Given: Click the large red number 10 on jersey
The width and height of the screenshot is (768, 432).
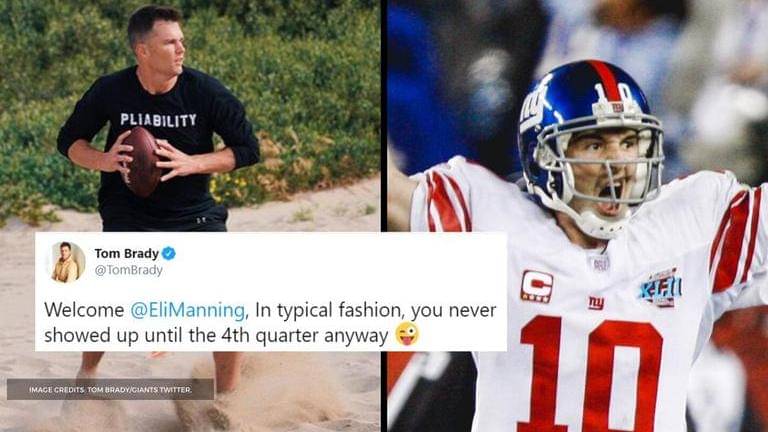Looking at the screenshot, I should (x=592, y=372).
